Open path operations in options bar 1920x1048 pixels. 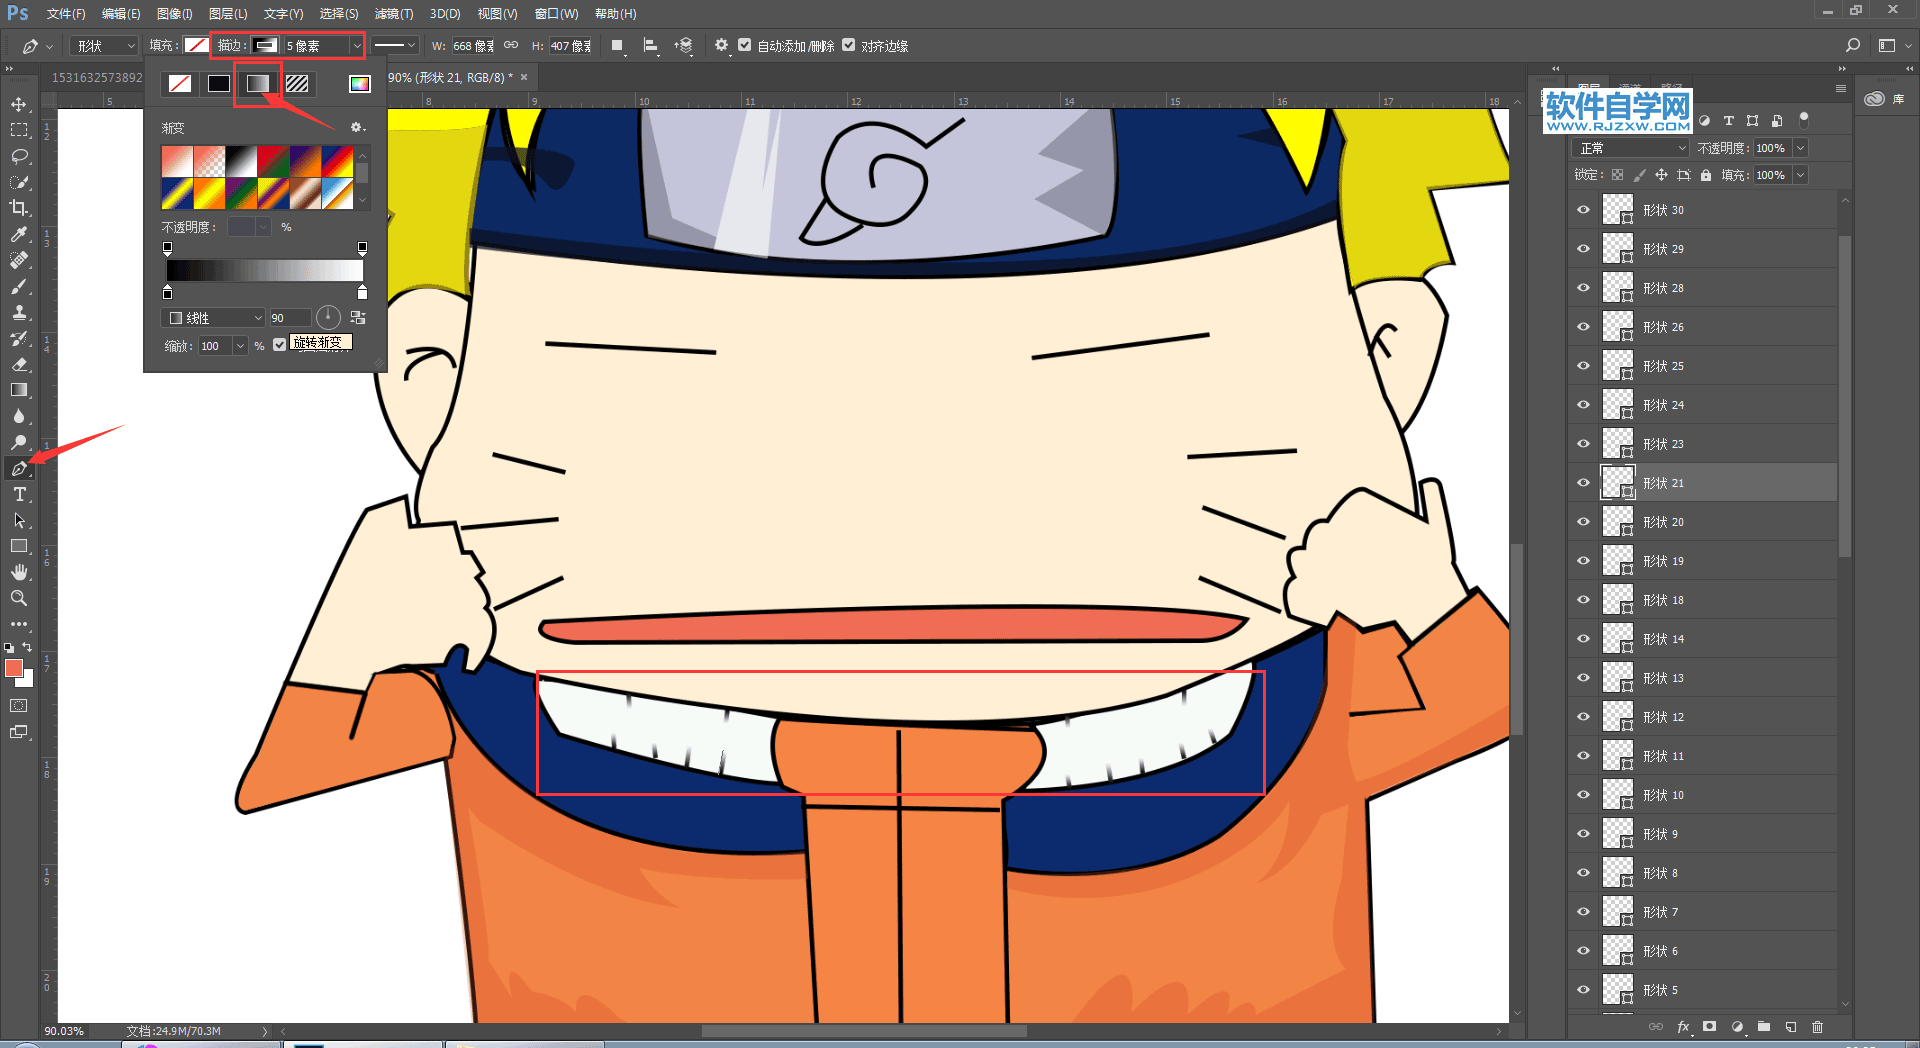pyautogui.click(x=618, y=46)
